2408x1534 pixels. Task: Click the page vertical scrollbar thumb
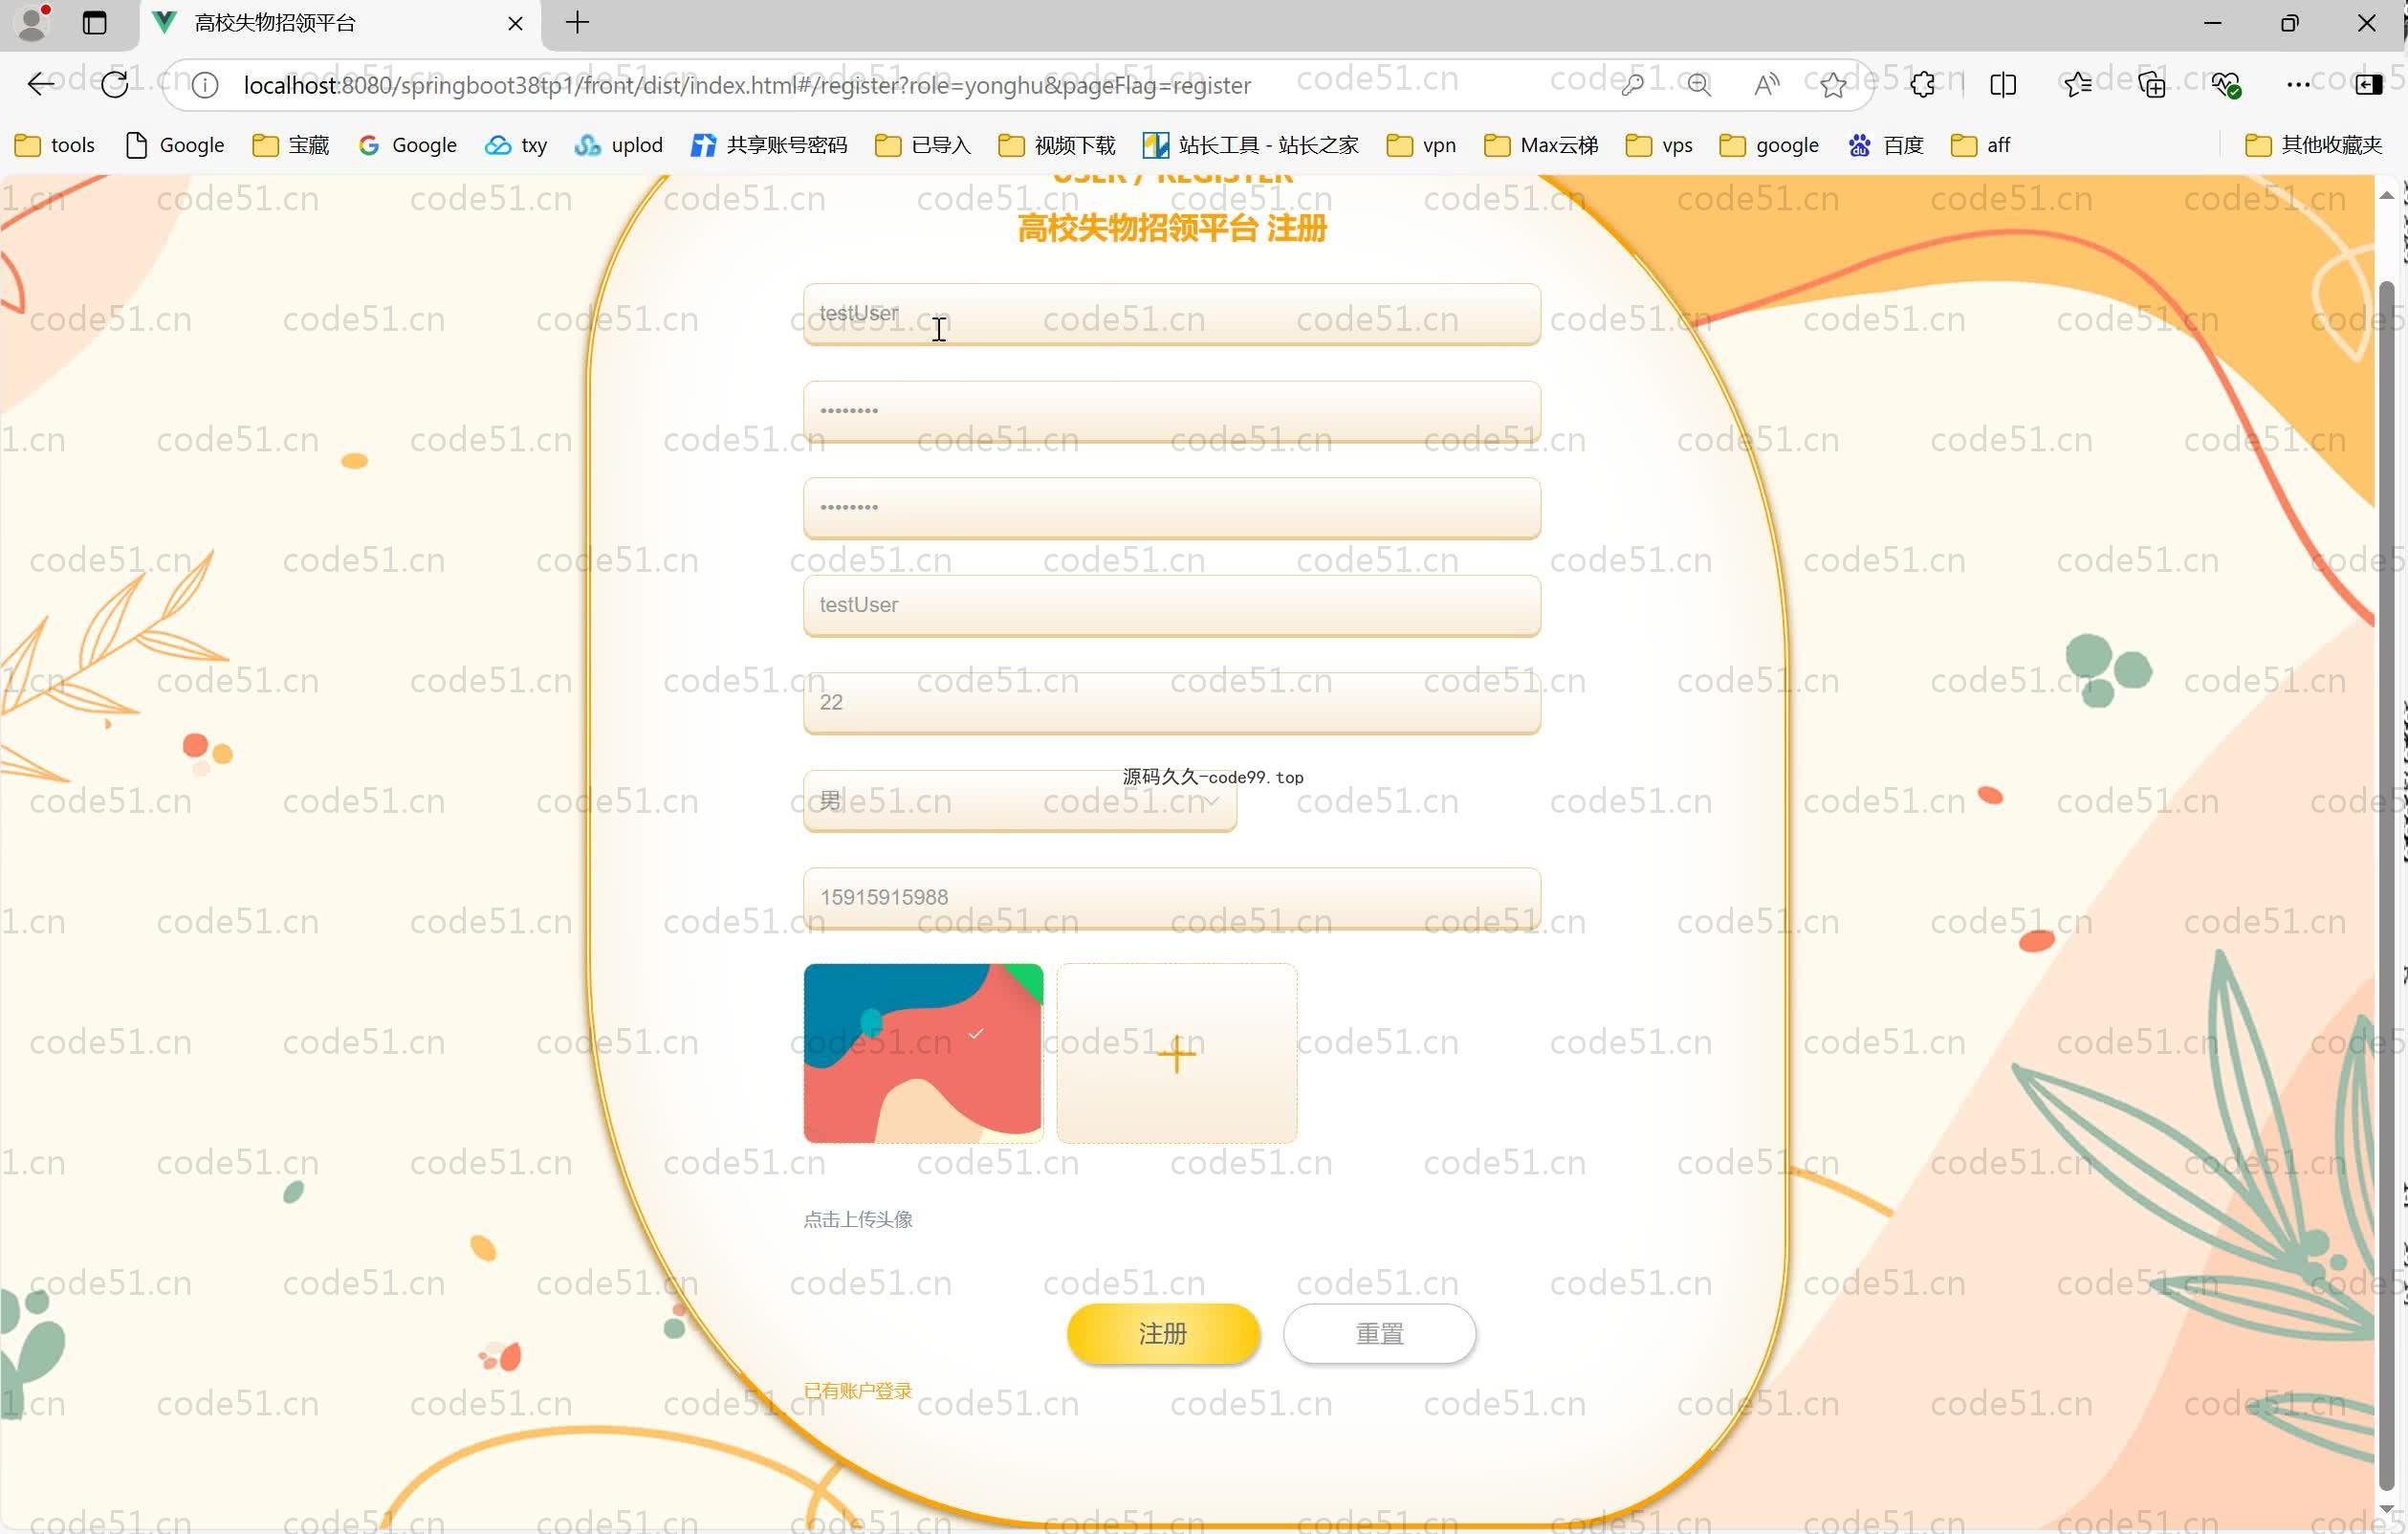2387,885
